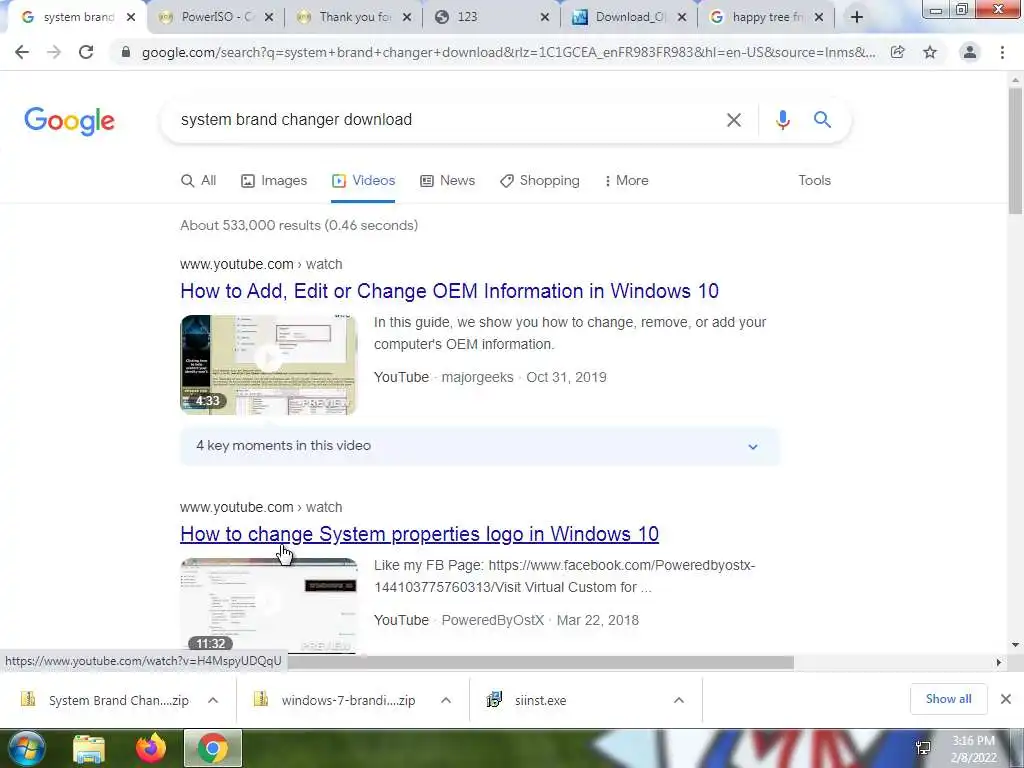
Task: Play the 4:33 video thumbnail
Action: click(268, 365)
